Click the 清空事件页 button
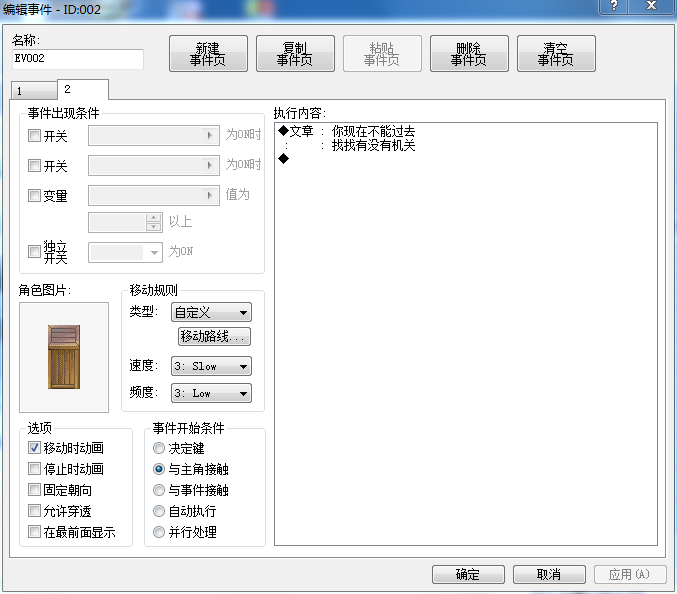677x594 pixels. click(x=556, y=54)
